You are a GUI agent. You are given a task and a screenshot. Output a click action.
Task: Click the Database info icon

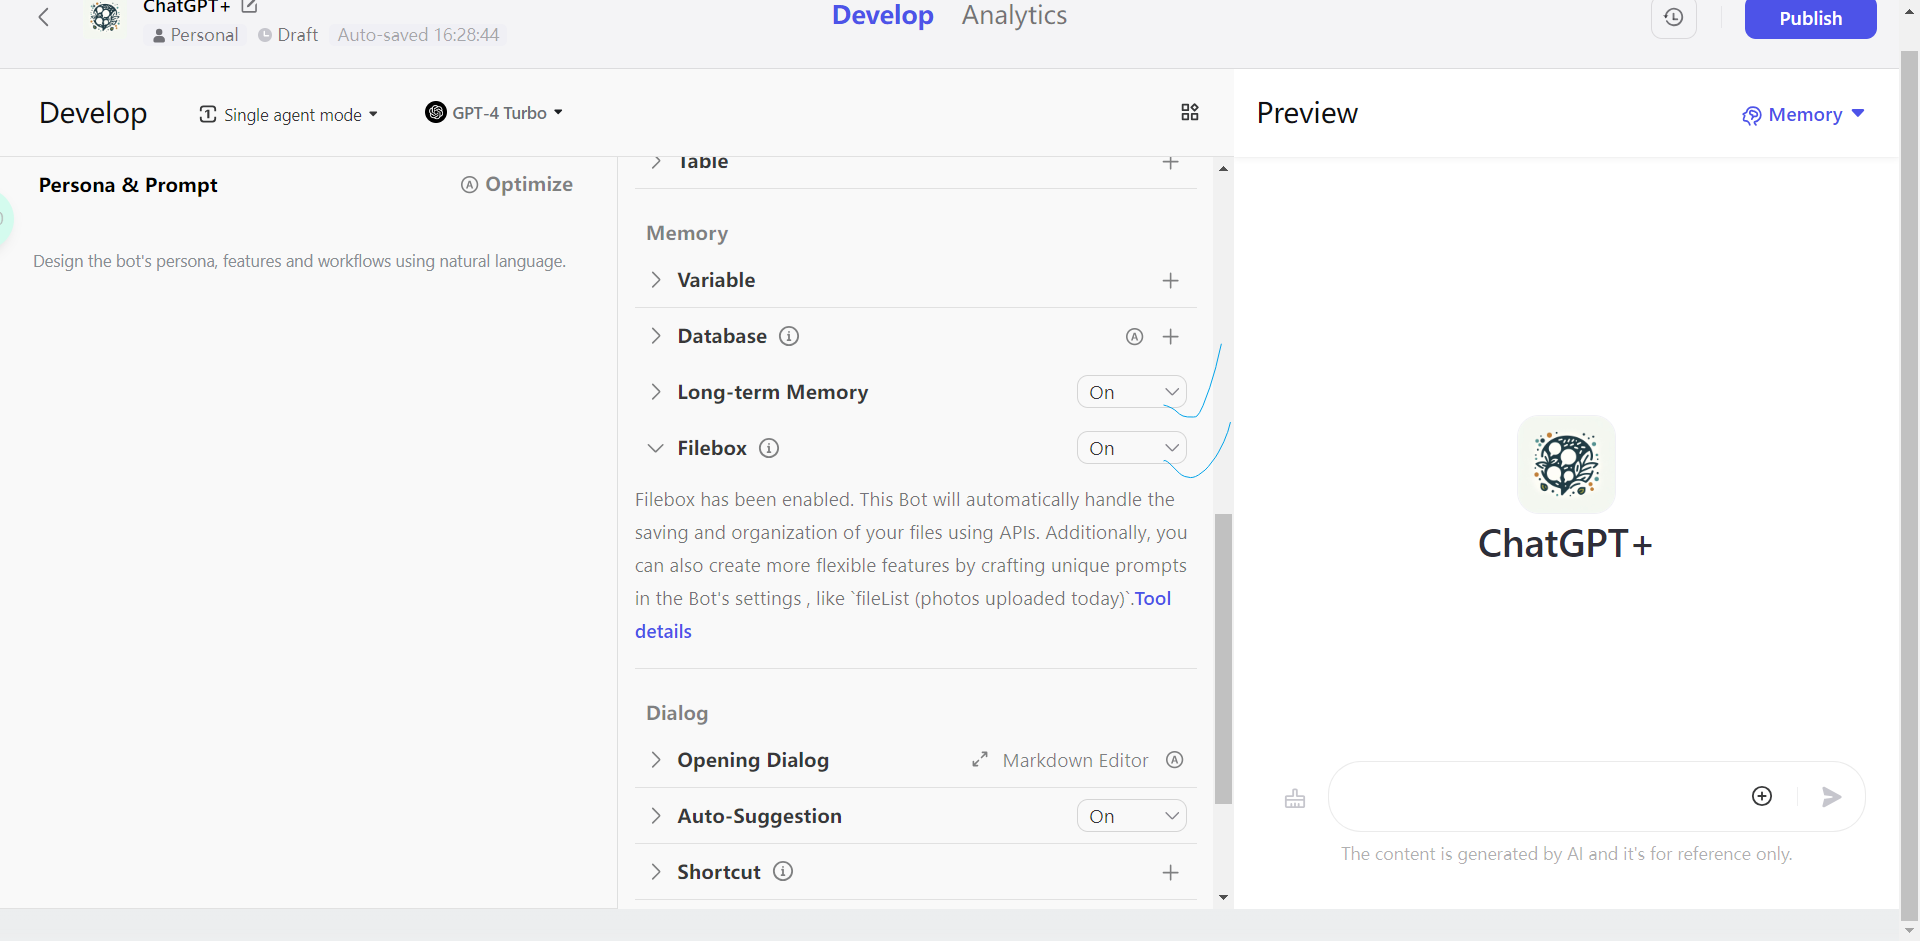pos(789,336)
